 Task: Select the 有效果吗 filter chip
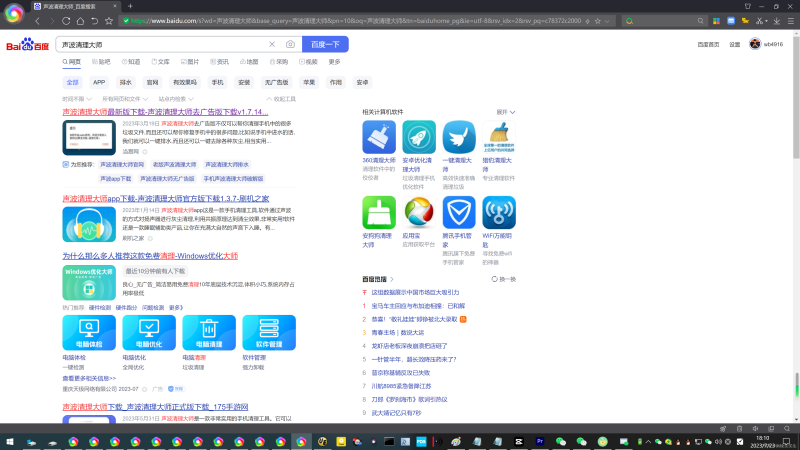[x=185, y=82]
